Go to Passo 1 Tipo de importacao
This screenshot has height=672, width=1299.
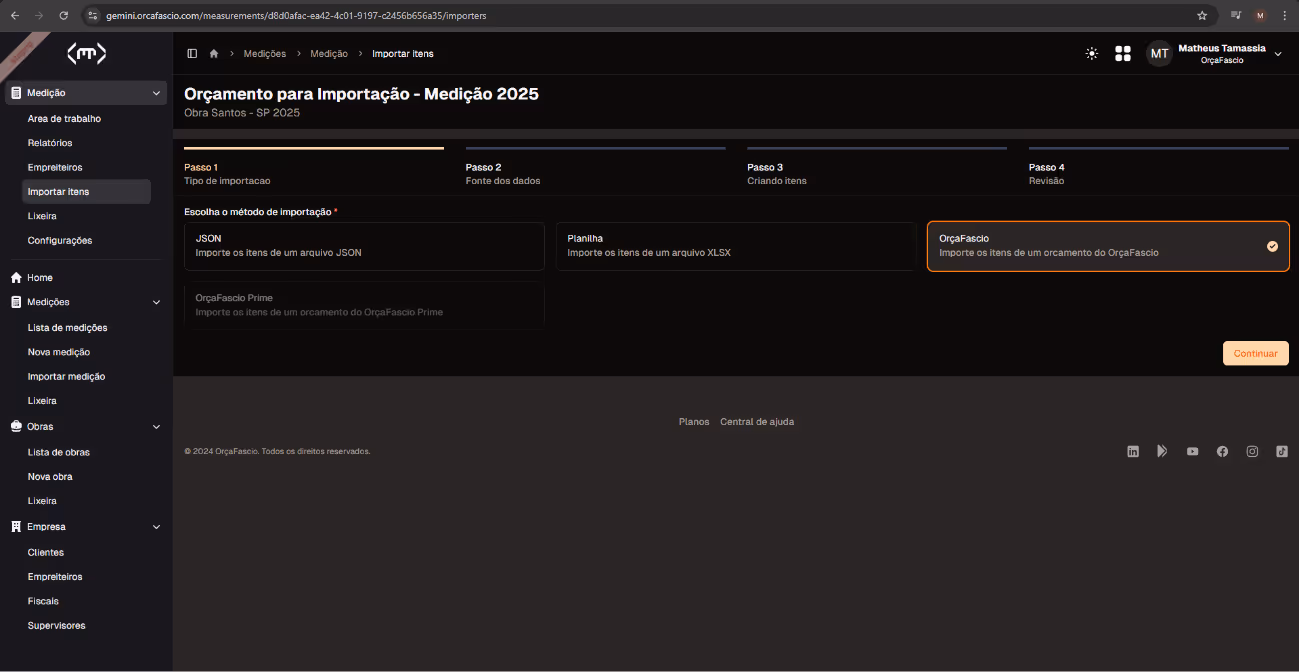(313, 167)
